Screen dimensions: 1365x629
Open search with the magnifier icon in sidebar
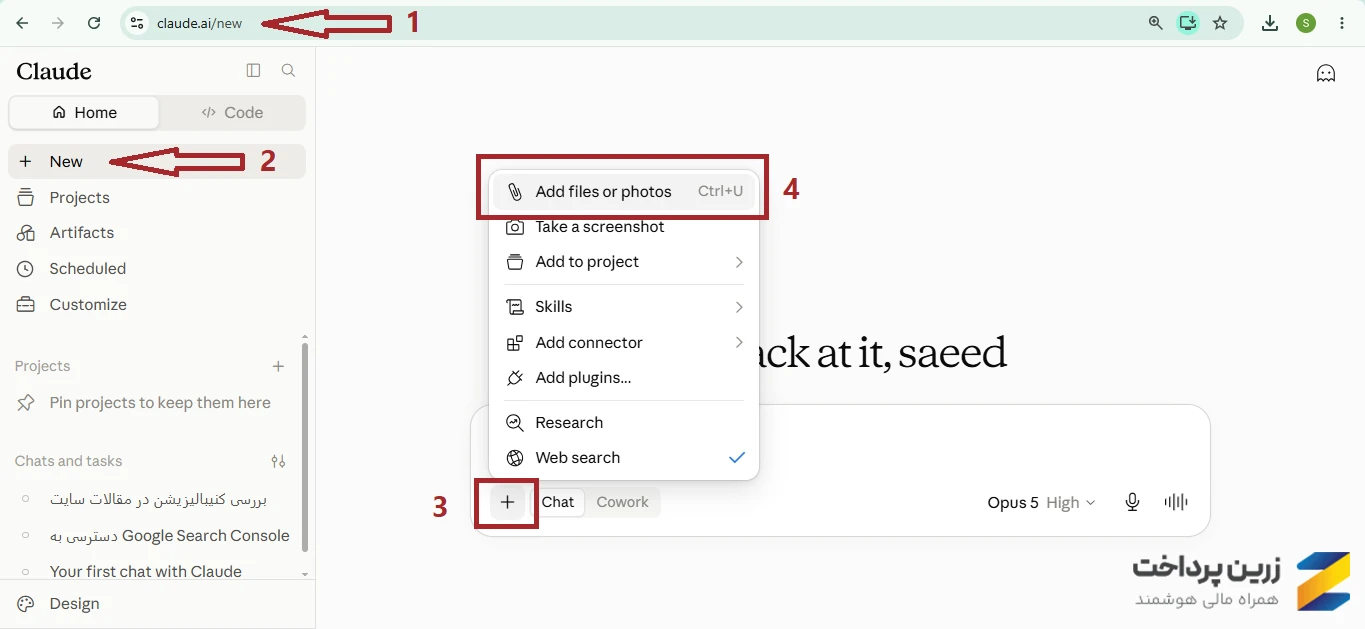click(x=288, y=70)
